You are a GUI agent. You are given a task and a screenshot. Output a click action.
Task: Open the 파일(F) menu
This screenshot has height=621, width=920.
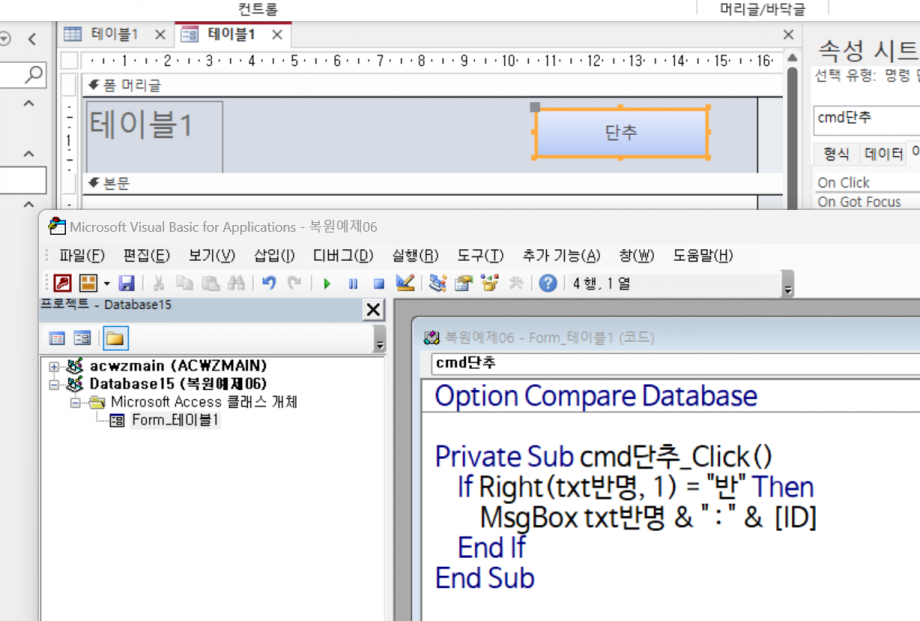82,256
